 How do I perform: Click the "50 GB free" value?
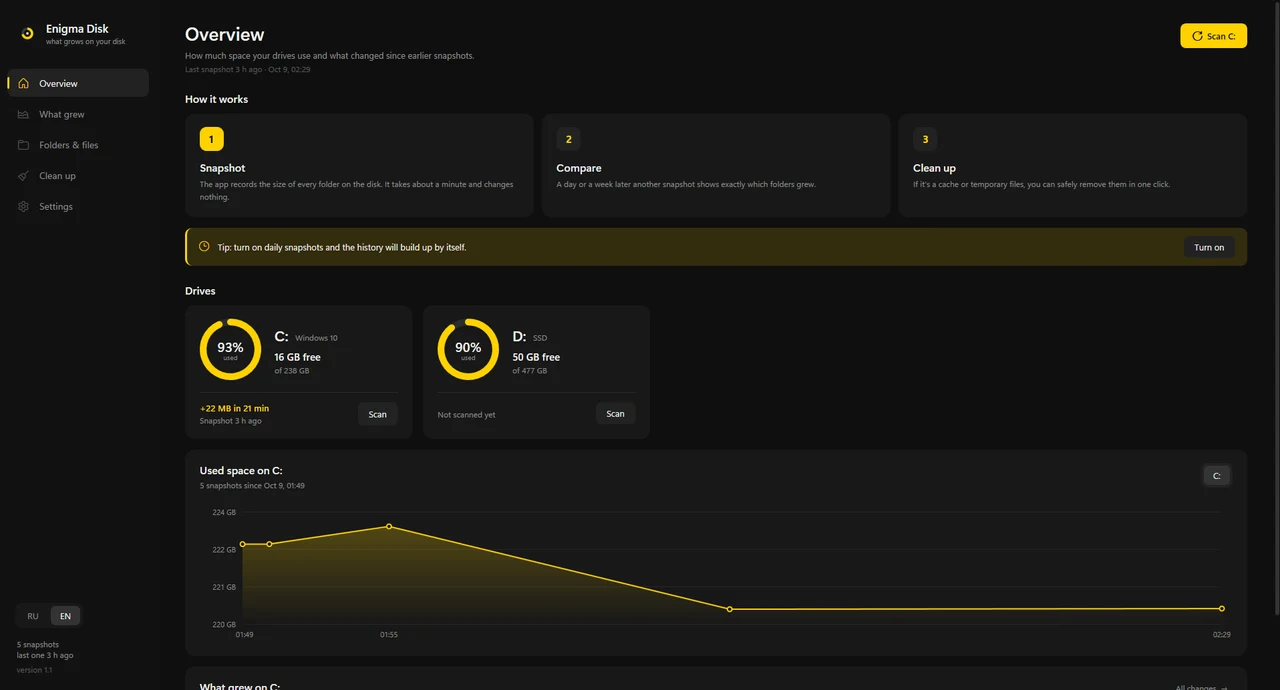(x=536, y=357)
